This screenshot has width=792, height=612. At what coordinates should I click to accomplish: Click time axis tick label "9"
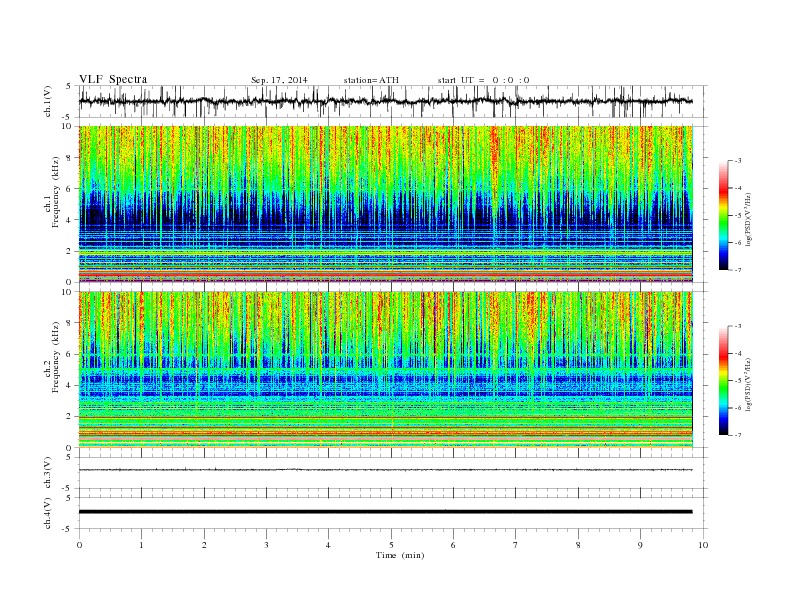[x=640, y=545]
